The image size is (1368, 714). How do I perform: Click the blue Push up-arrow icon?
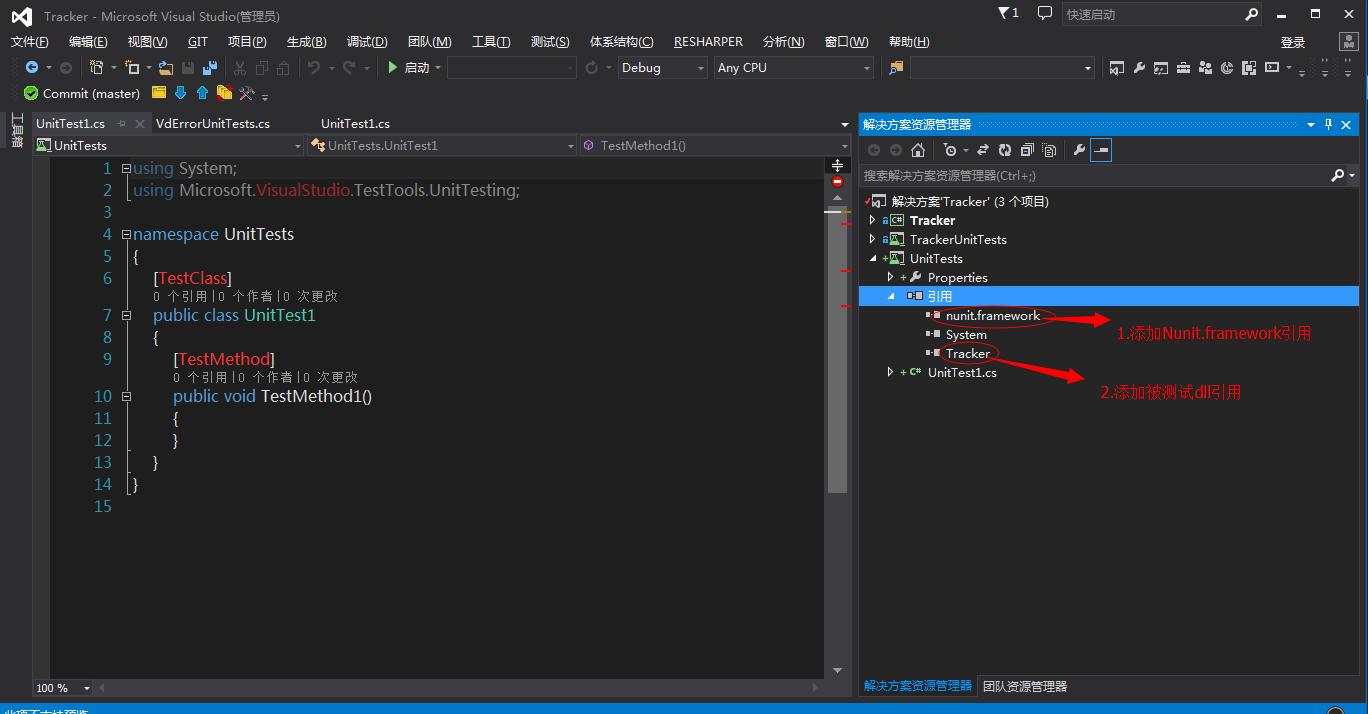pyautogui.click(x=203, y=93)
